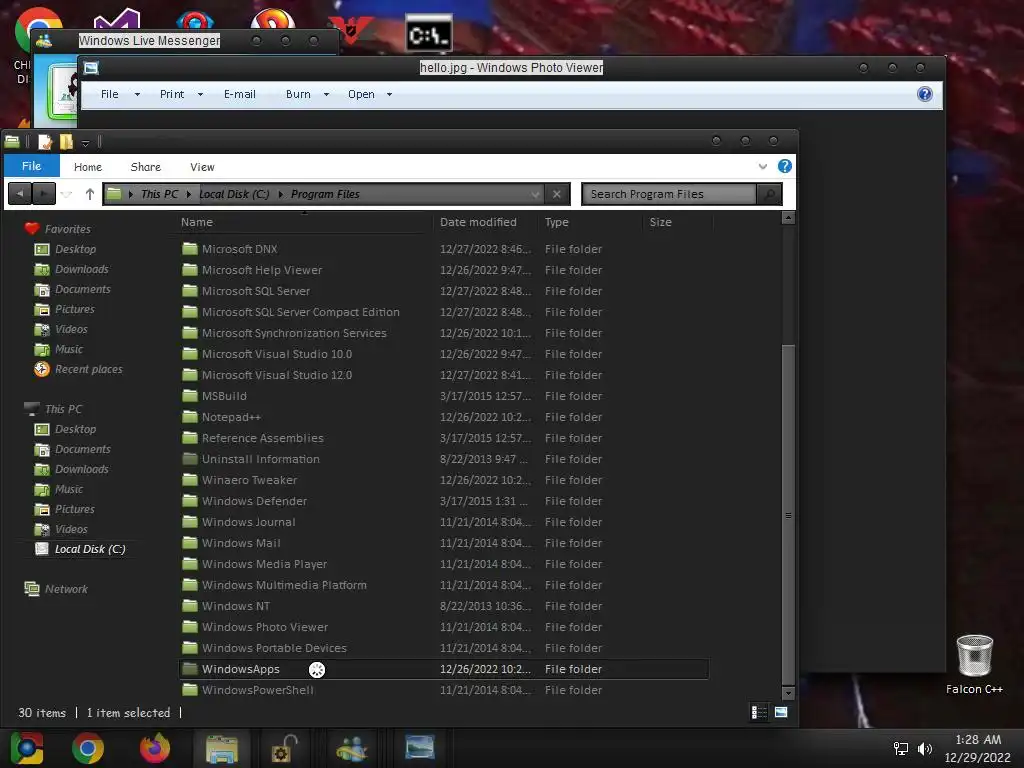Go forward with Explorer forward arrow
The height and width of the screenshot is (768, 1024).
coord(44,194)
